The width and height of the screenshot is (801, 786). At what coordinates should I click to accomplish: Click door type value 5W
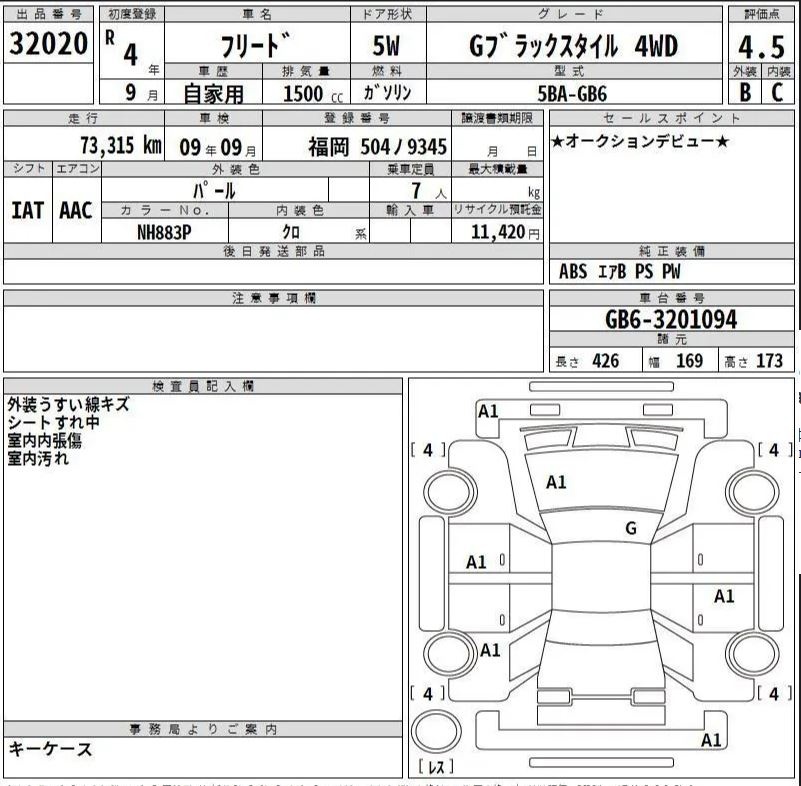(x=386, y=45)
